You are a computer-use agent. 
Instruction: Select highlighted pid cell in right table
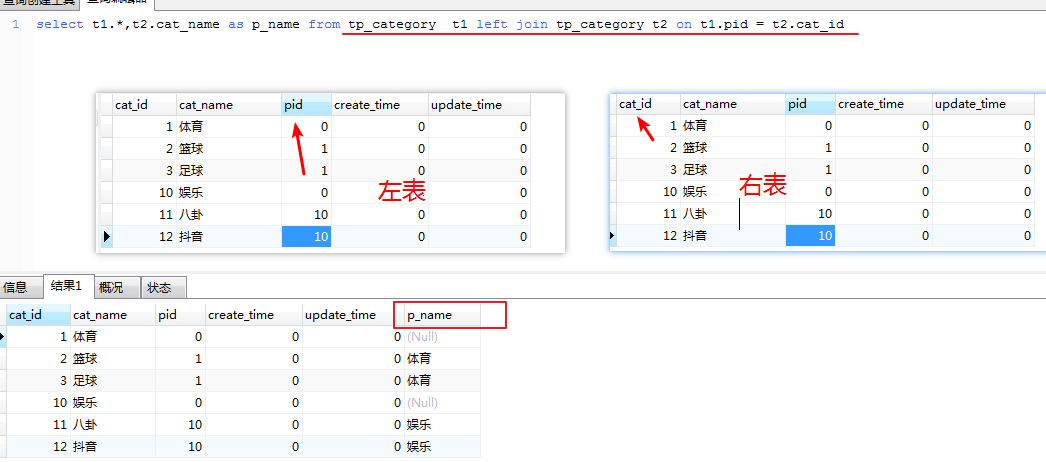[x=810, y=237]
